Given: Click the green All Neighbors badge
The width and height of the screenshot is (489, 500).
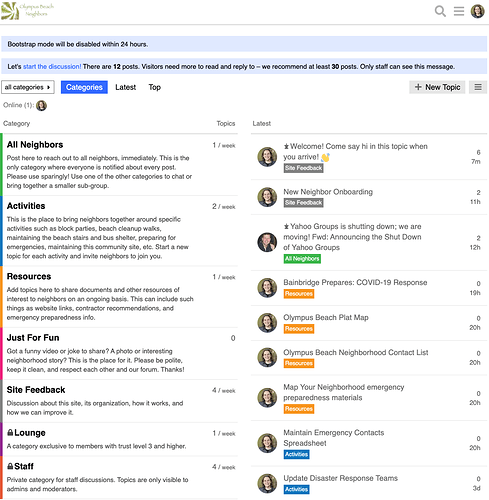Looking at the screenshot, I should pos(302,259).
